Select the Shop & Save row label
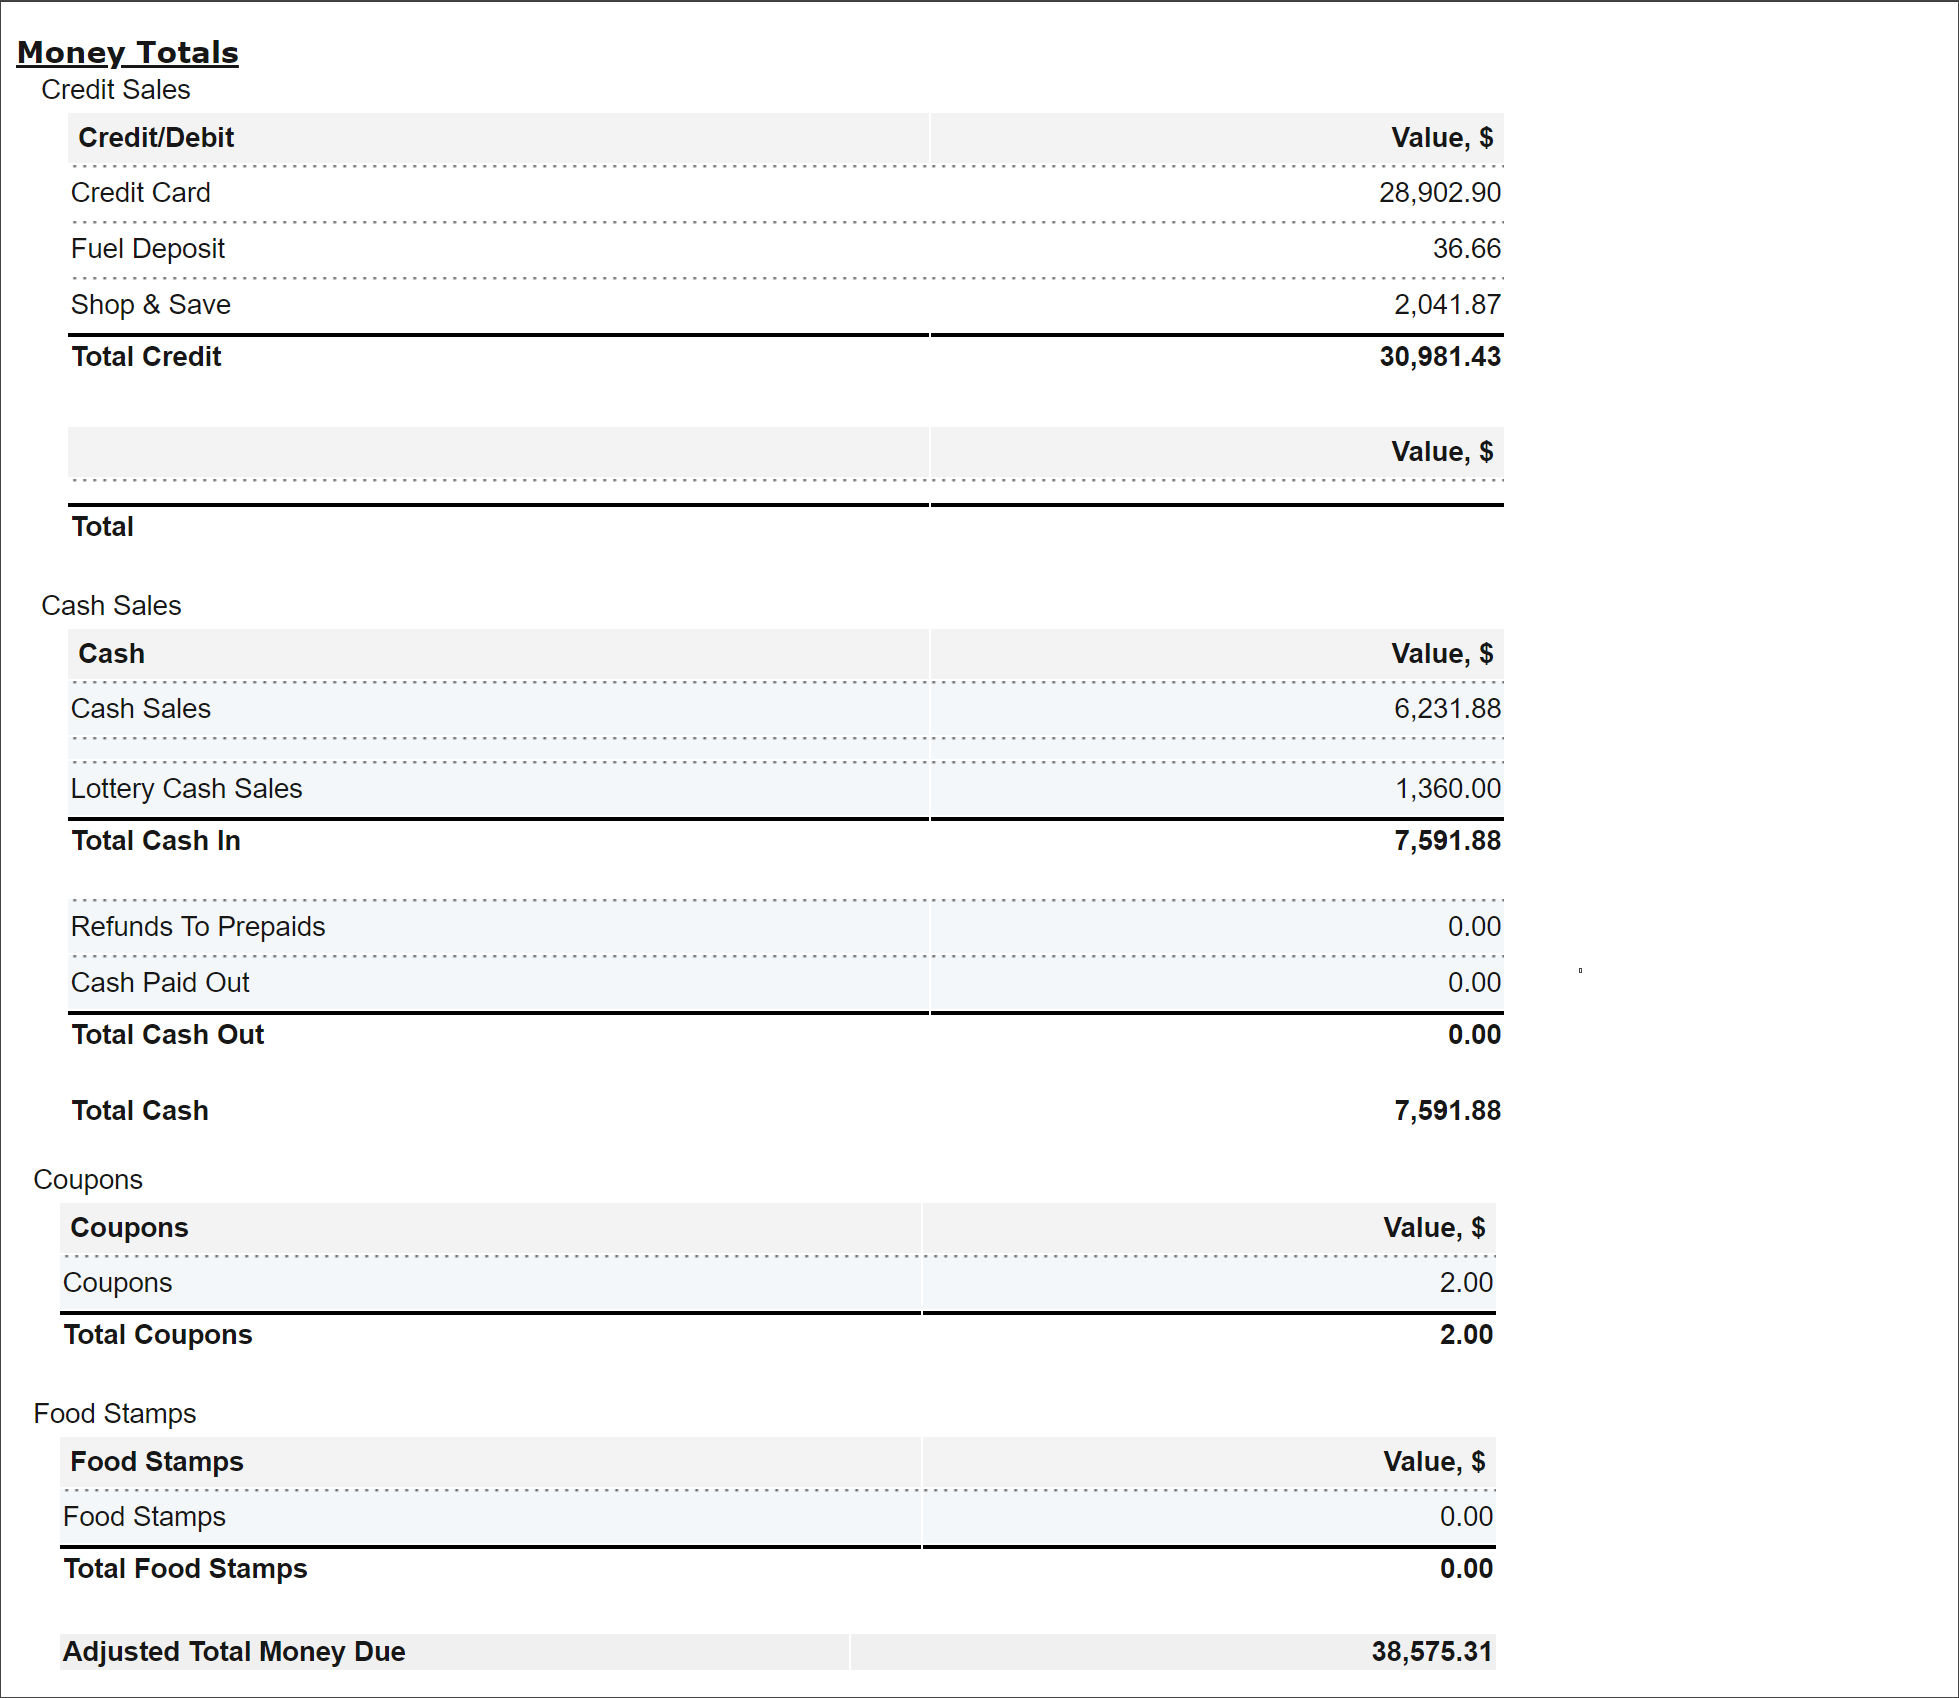The width and height of the screenshot is (1959, 1698). pos(151,305)
